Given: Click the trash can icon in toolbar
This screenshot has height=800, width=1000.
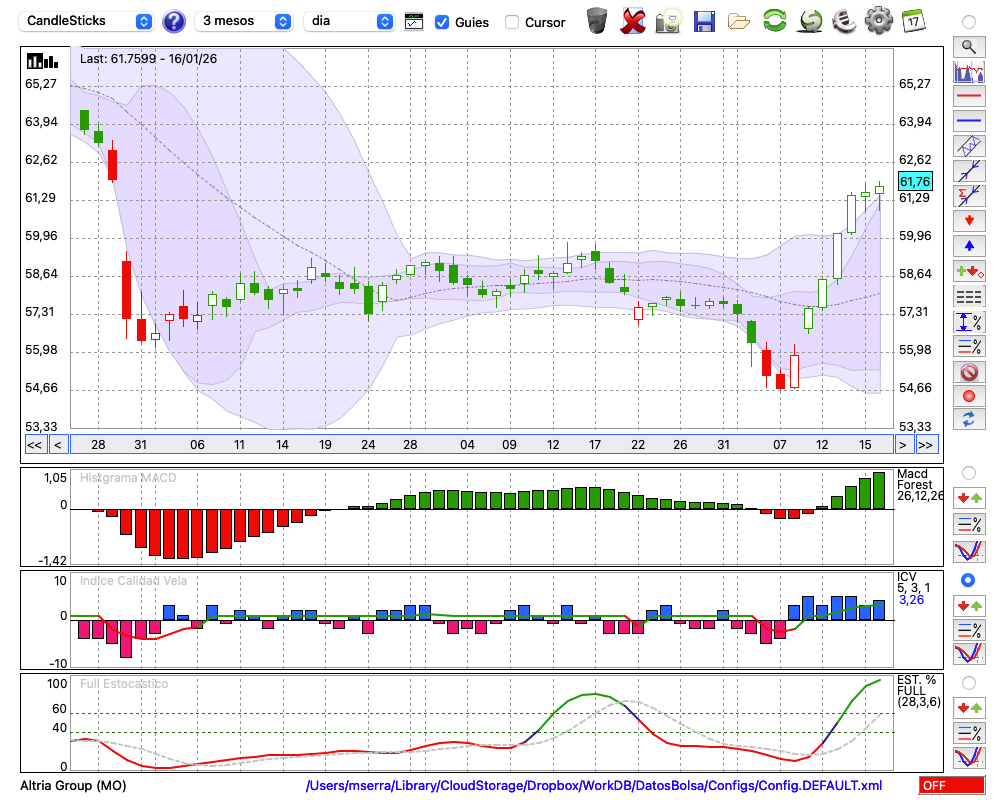Looking at the screenshot, I should 597,21.
